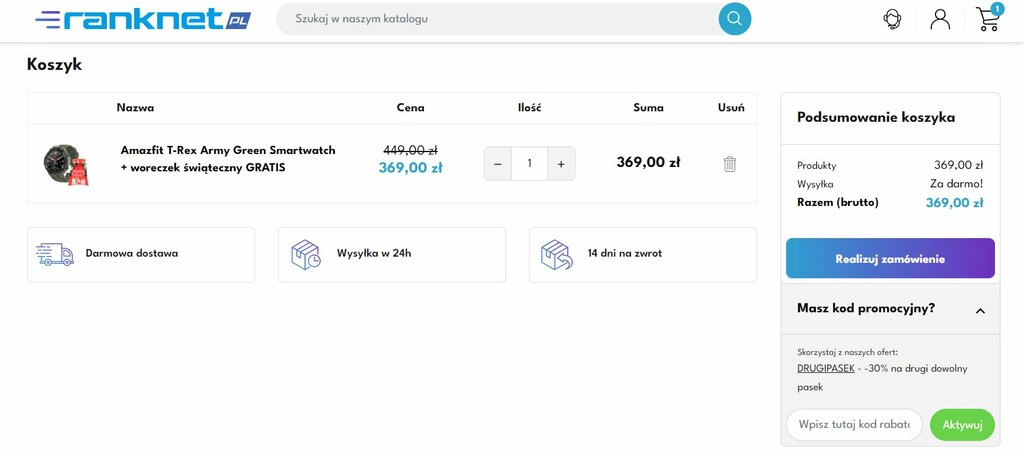Open the shopping cart icon in header

point(987,20)
